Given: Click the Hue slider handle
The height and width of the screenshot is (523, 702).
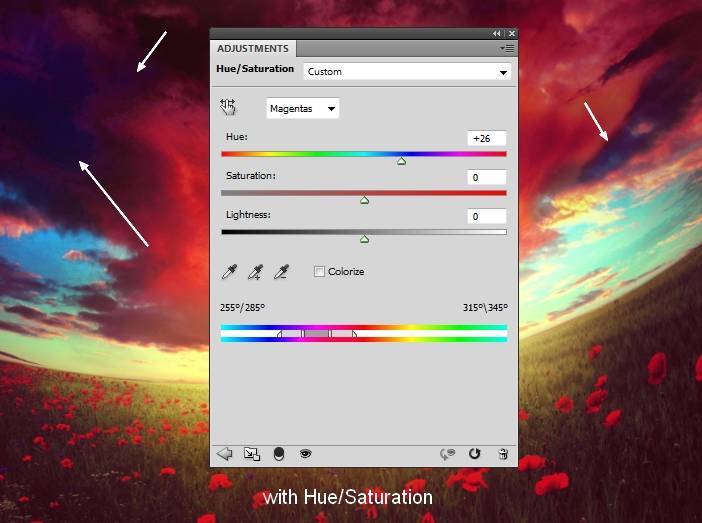Looking at the screenshot, I should pyautogui.click(x=402, y=161).
